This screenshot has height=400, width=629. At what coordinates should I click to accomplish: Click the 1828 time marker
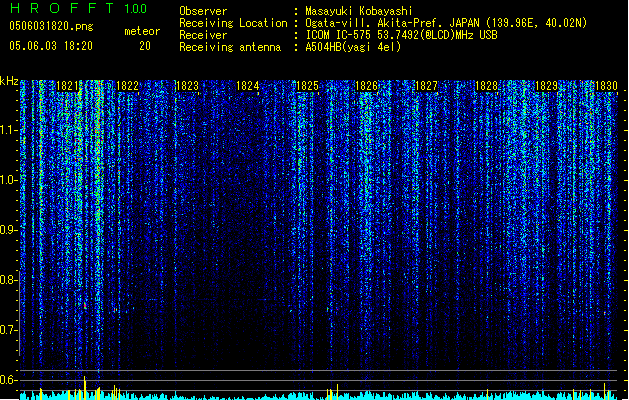[486, 86]
